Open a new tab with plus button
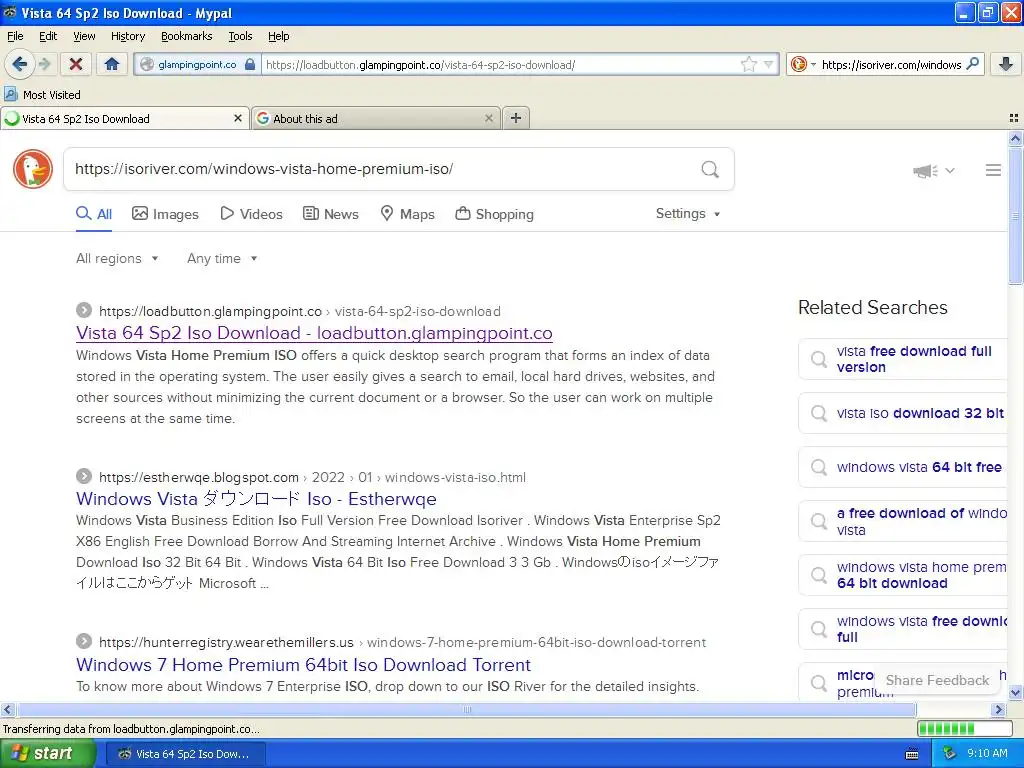 point(516,118)
